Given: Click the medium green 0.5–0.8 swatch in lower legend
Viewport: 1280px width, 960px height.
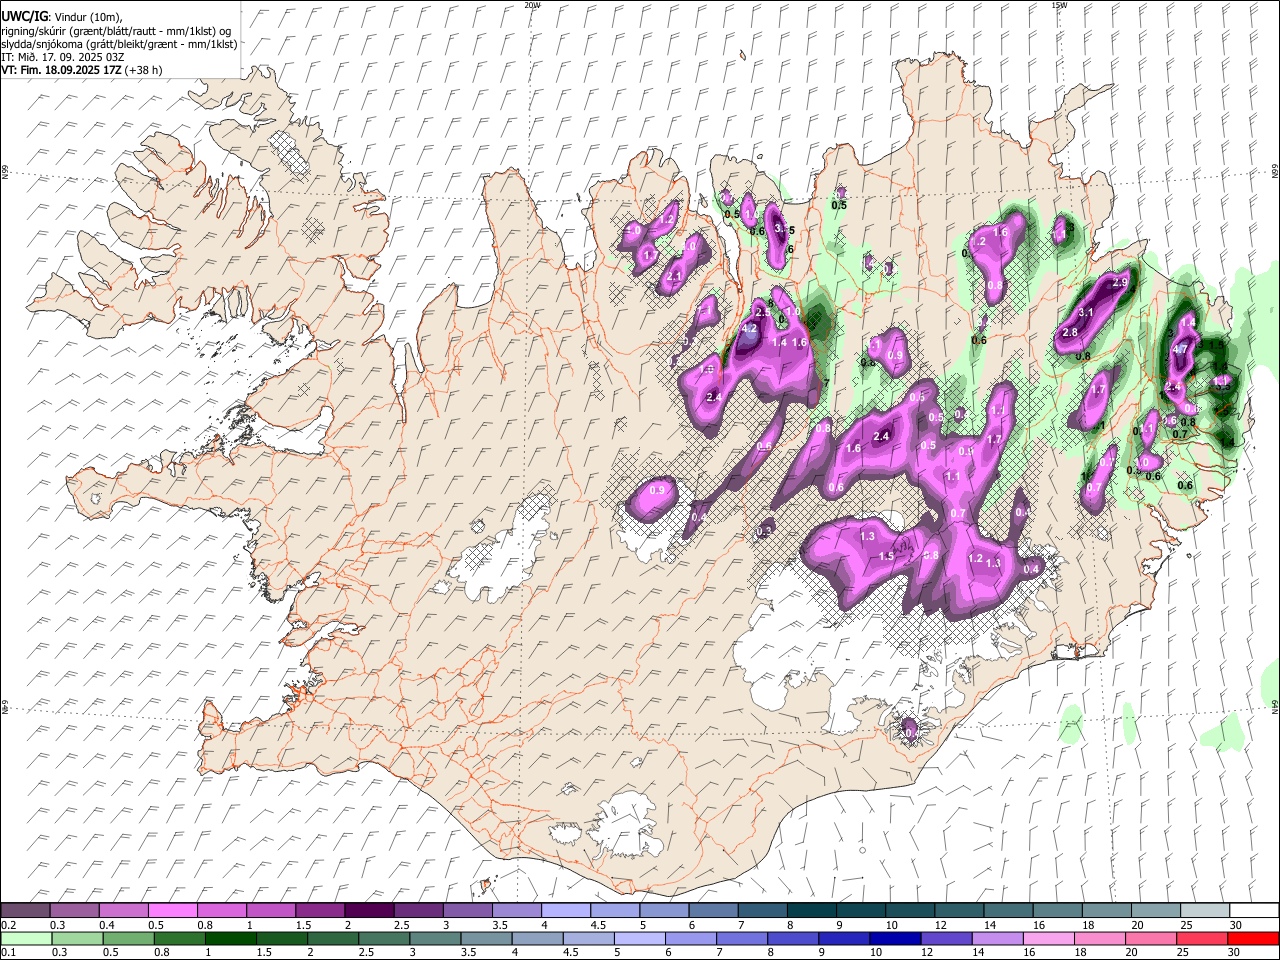Looking at the screenshot, I should [128, 939].
